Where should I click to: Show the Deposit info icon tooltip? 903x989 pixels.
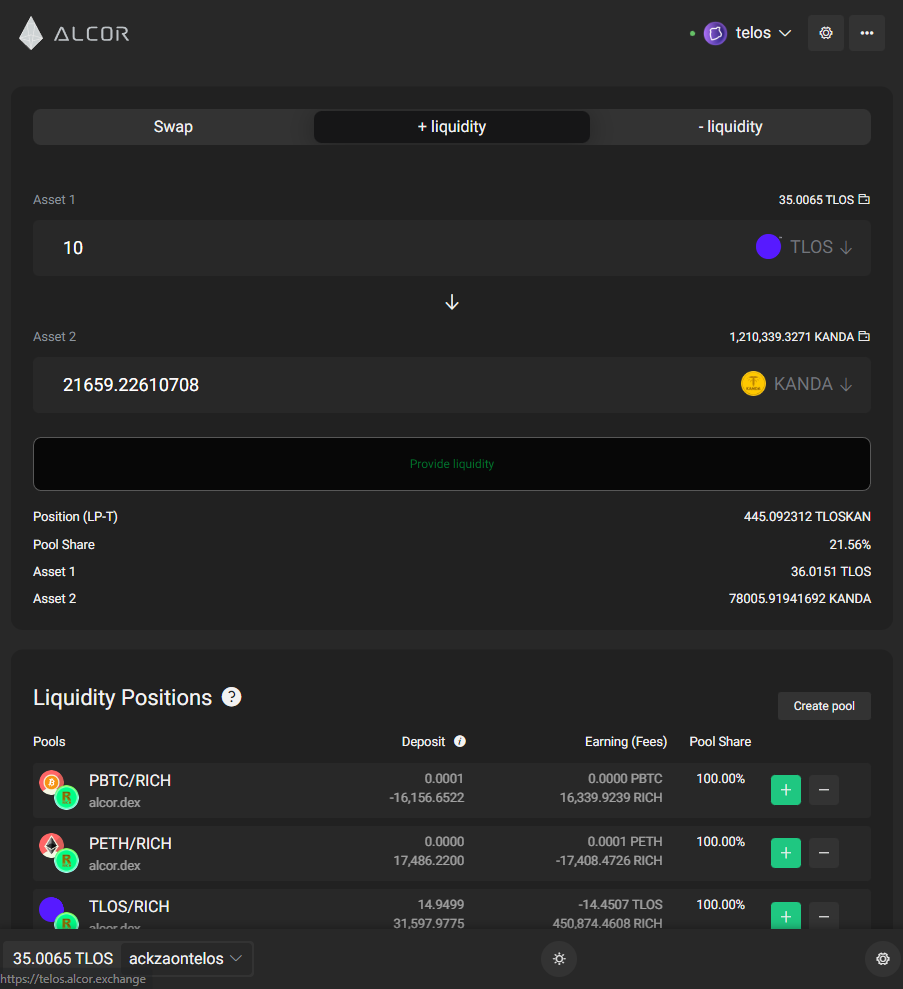click(x=460, y=741)
